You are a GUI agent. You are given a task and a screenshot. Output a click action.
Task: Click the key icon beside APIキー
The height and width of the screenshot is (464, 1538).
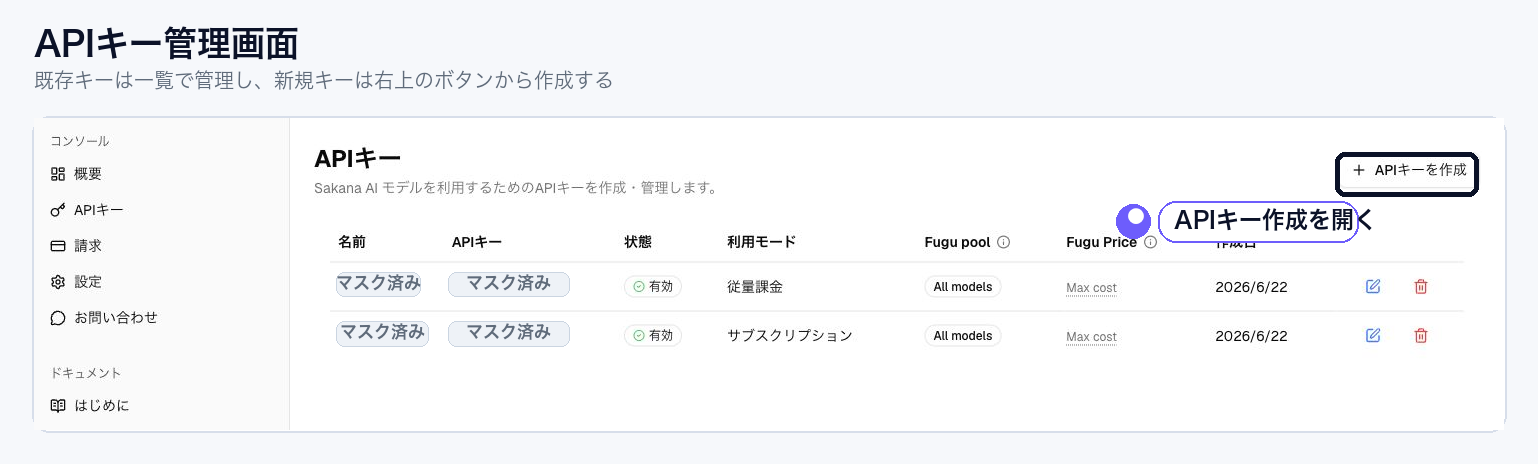(58, 210)
